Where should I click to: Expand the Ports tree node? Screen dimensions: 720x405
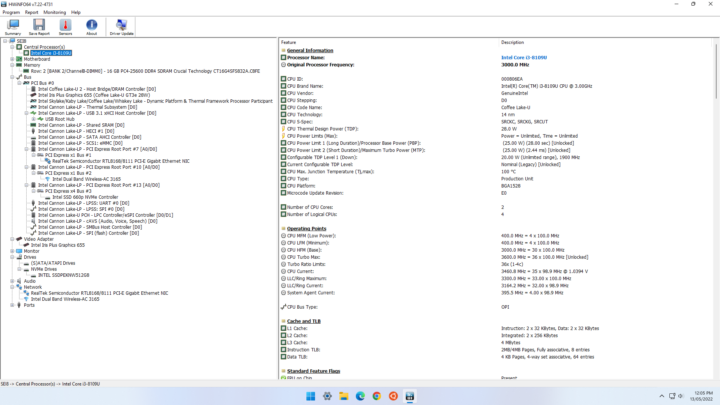tap(12, 305)
